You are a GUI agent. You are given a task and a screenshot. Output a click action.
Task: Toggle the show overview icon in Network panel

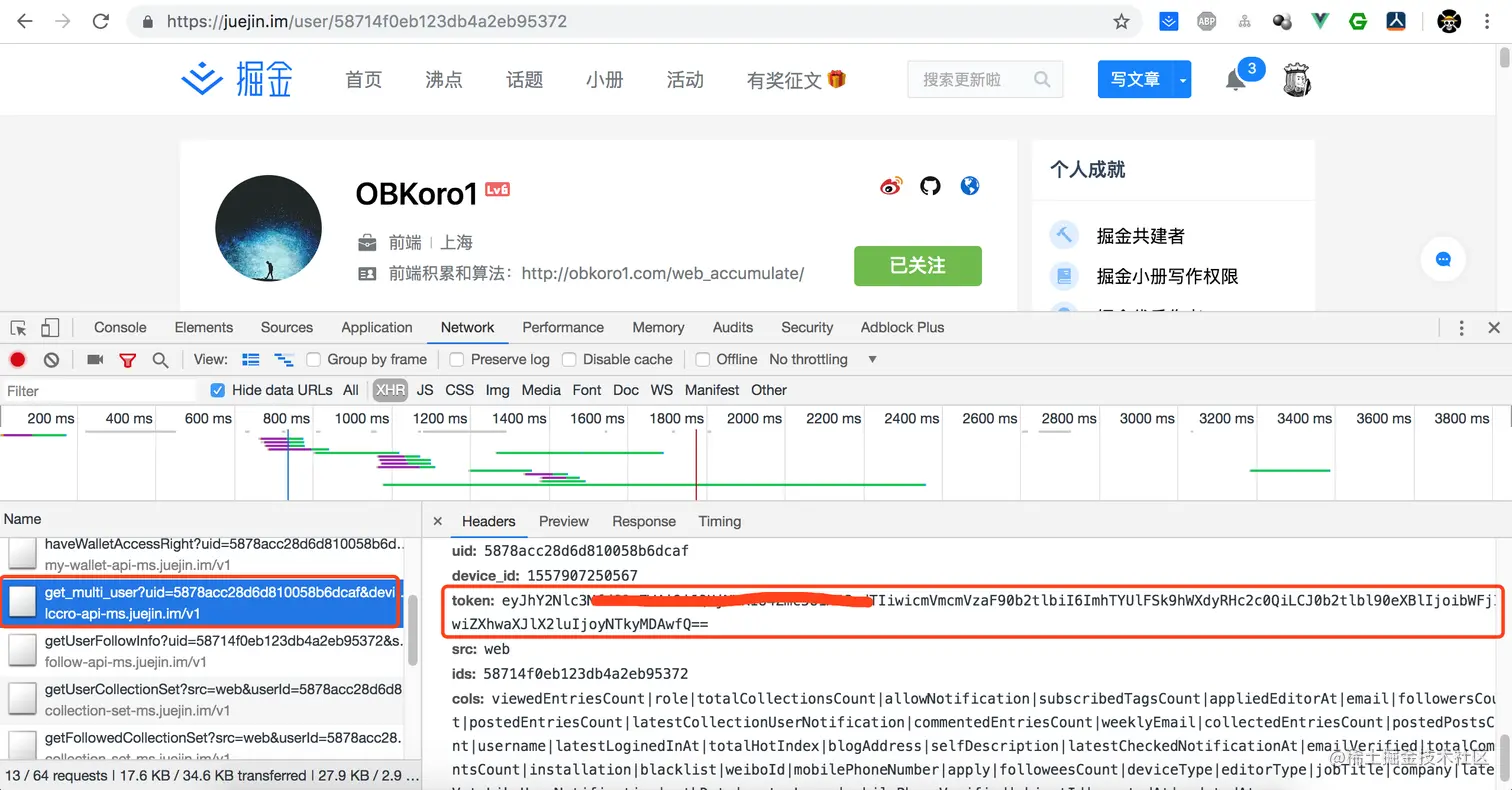(x=284, y=360)
